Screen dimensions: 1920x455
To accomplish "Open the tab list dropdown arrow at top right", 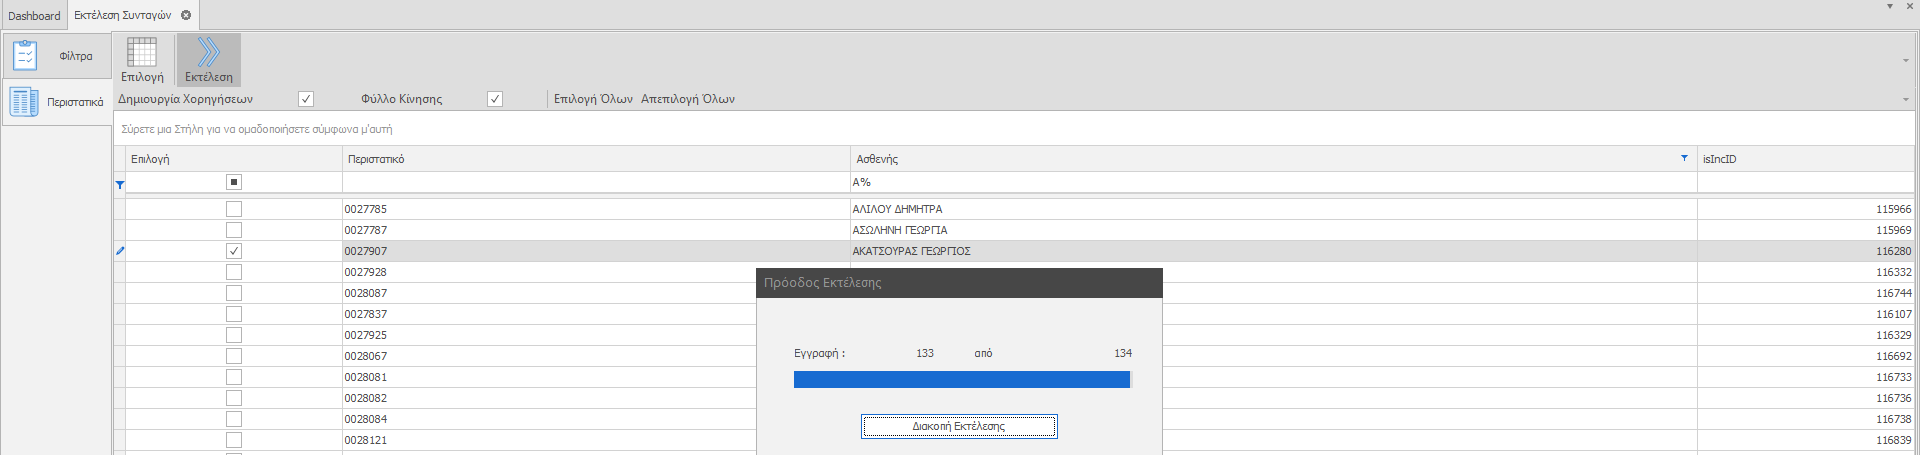I will (1889, 6).
